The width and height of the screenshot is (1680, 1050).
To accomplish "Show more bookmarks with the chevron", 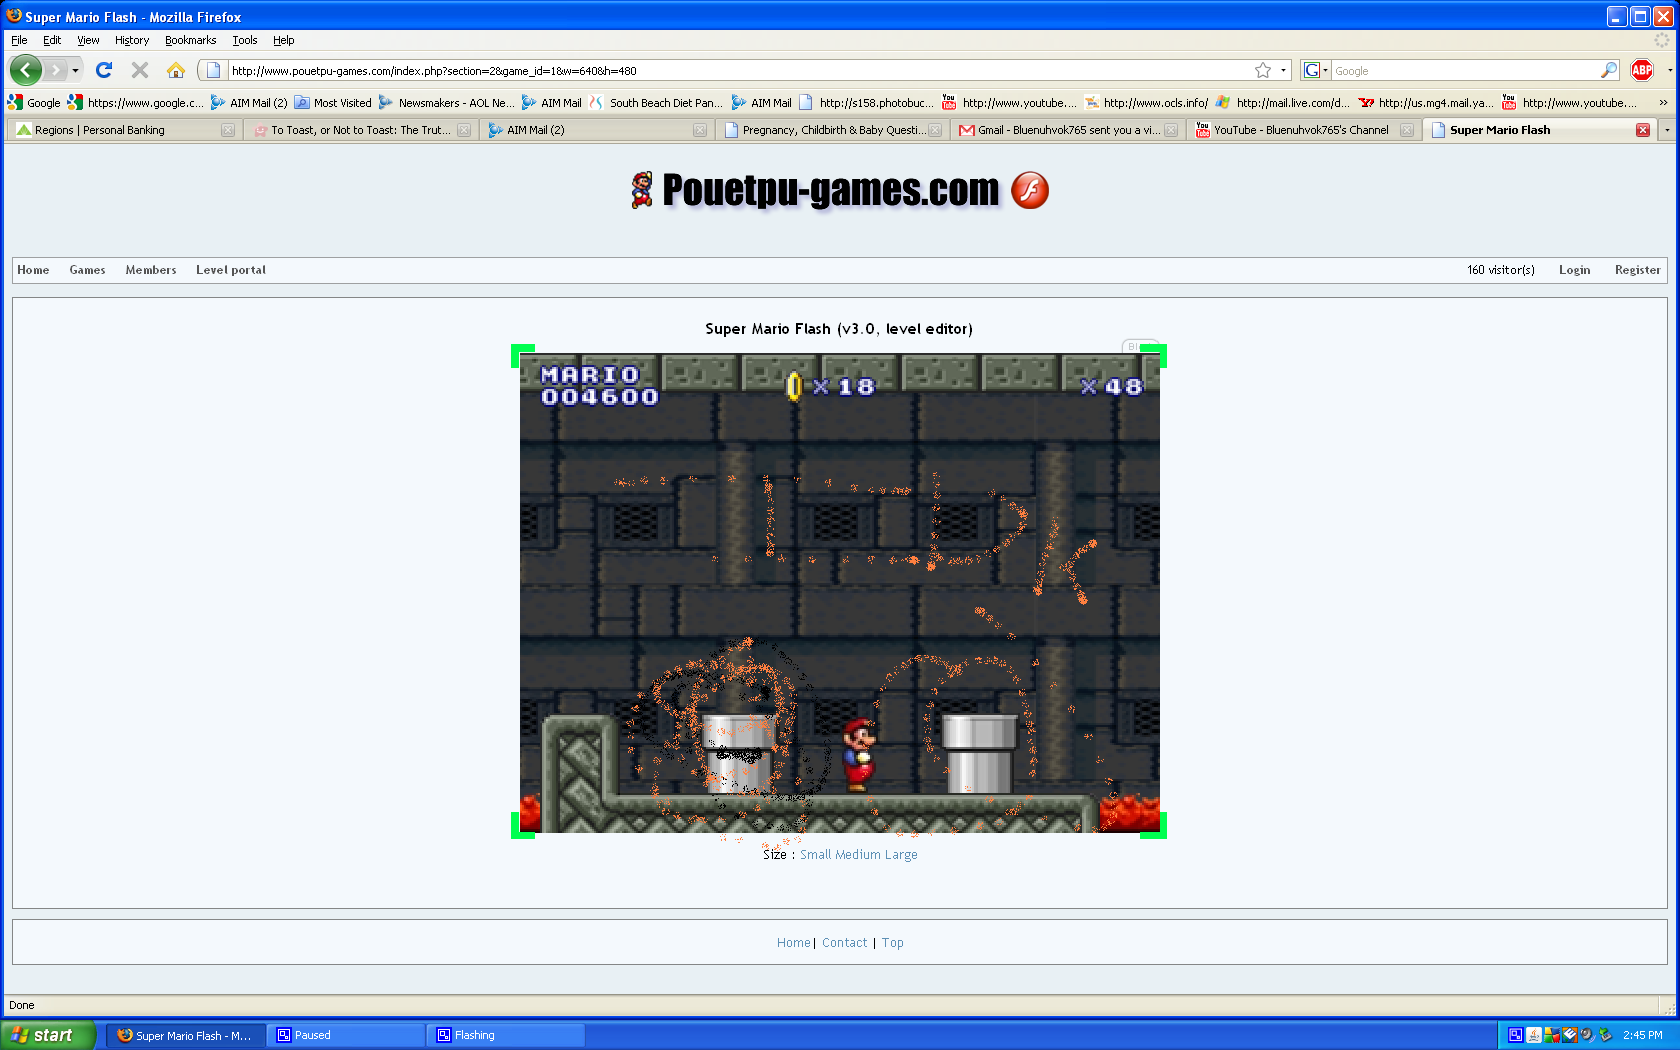I will point(1663,102).
